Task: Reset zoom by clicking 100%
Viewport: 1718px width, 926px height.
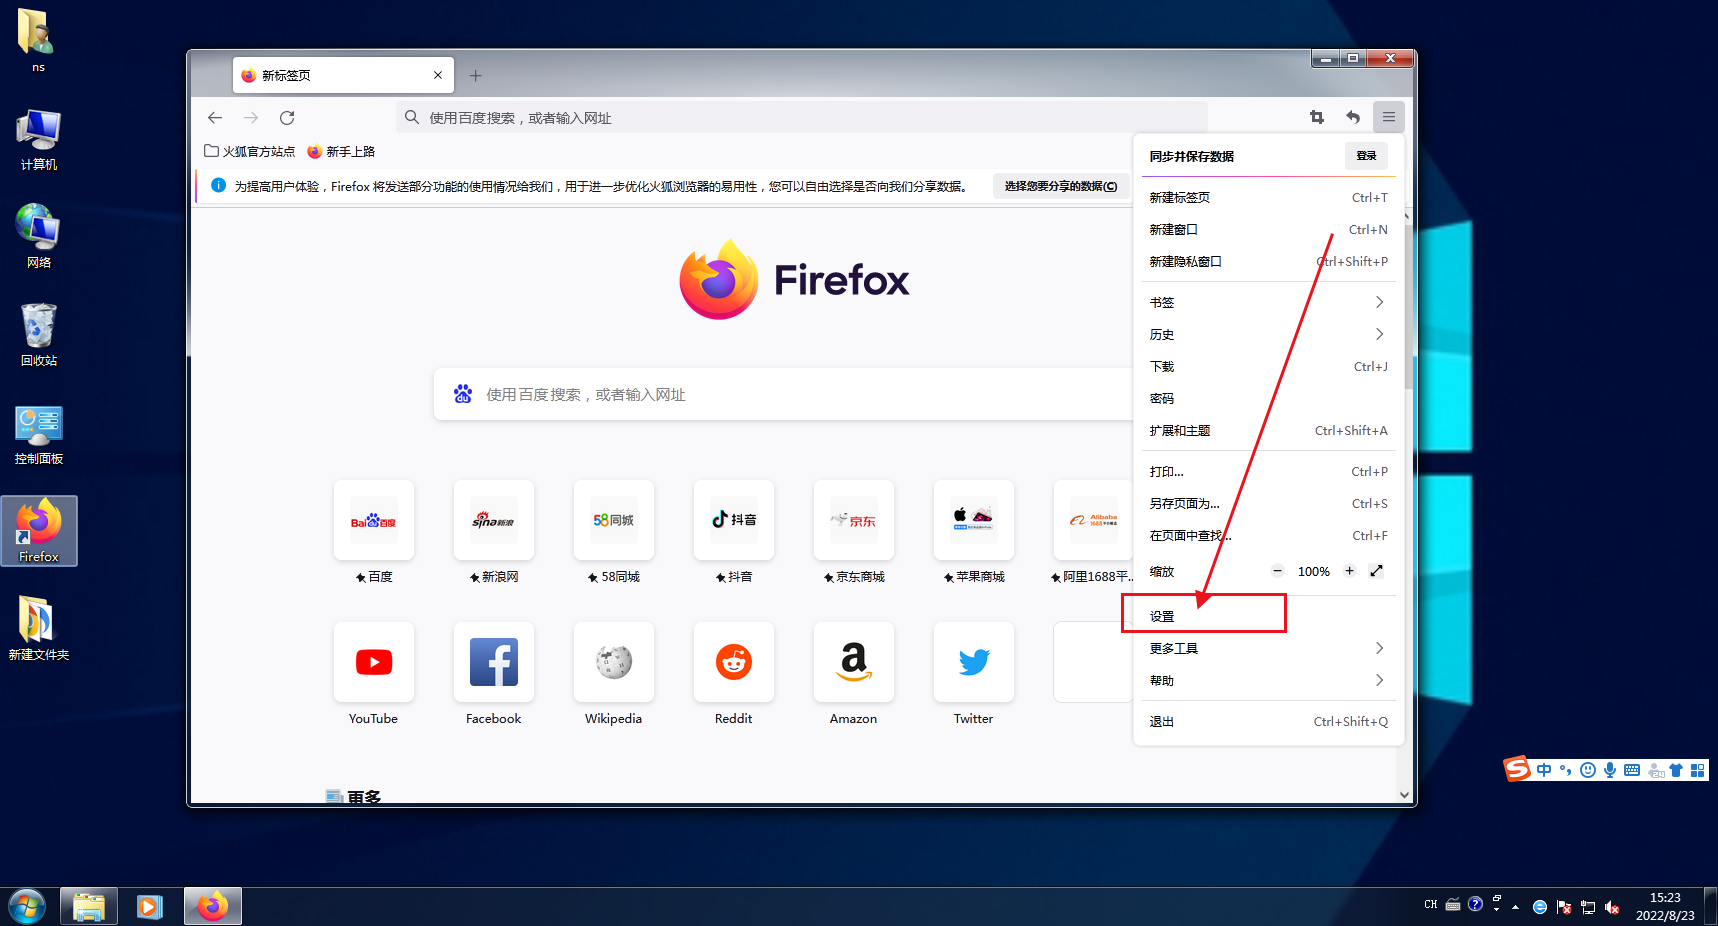Action: (x=1313, y=572)
